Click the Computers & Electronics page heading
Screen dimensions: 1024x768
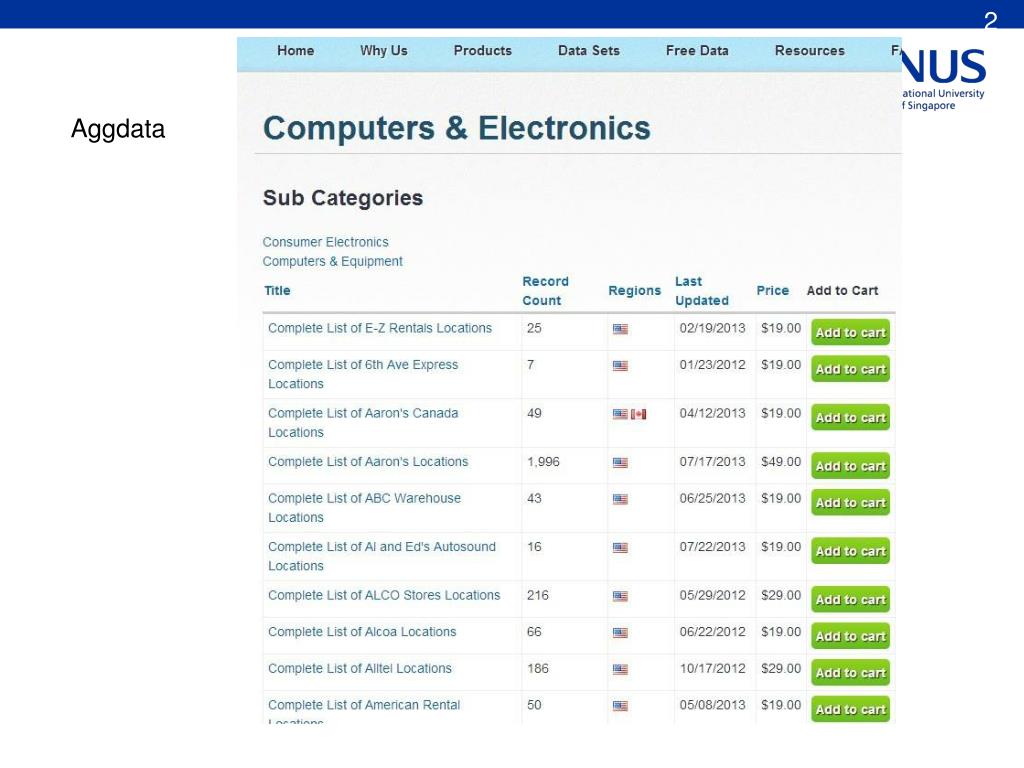pyautogui.click(x=456, y=128)
